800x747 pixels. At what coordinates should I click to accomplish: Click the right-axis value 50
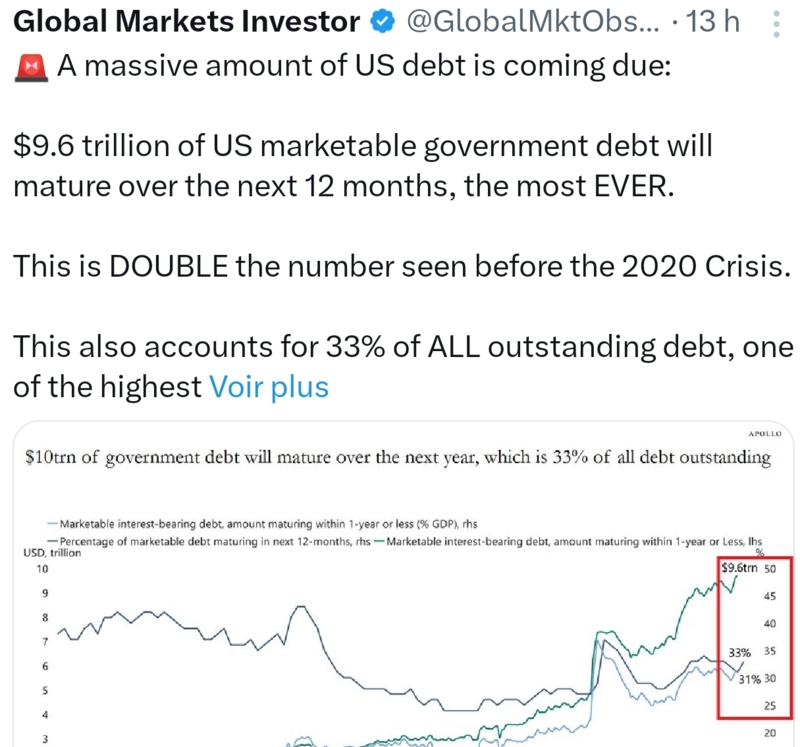771,569
